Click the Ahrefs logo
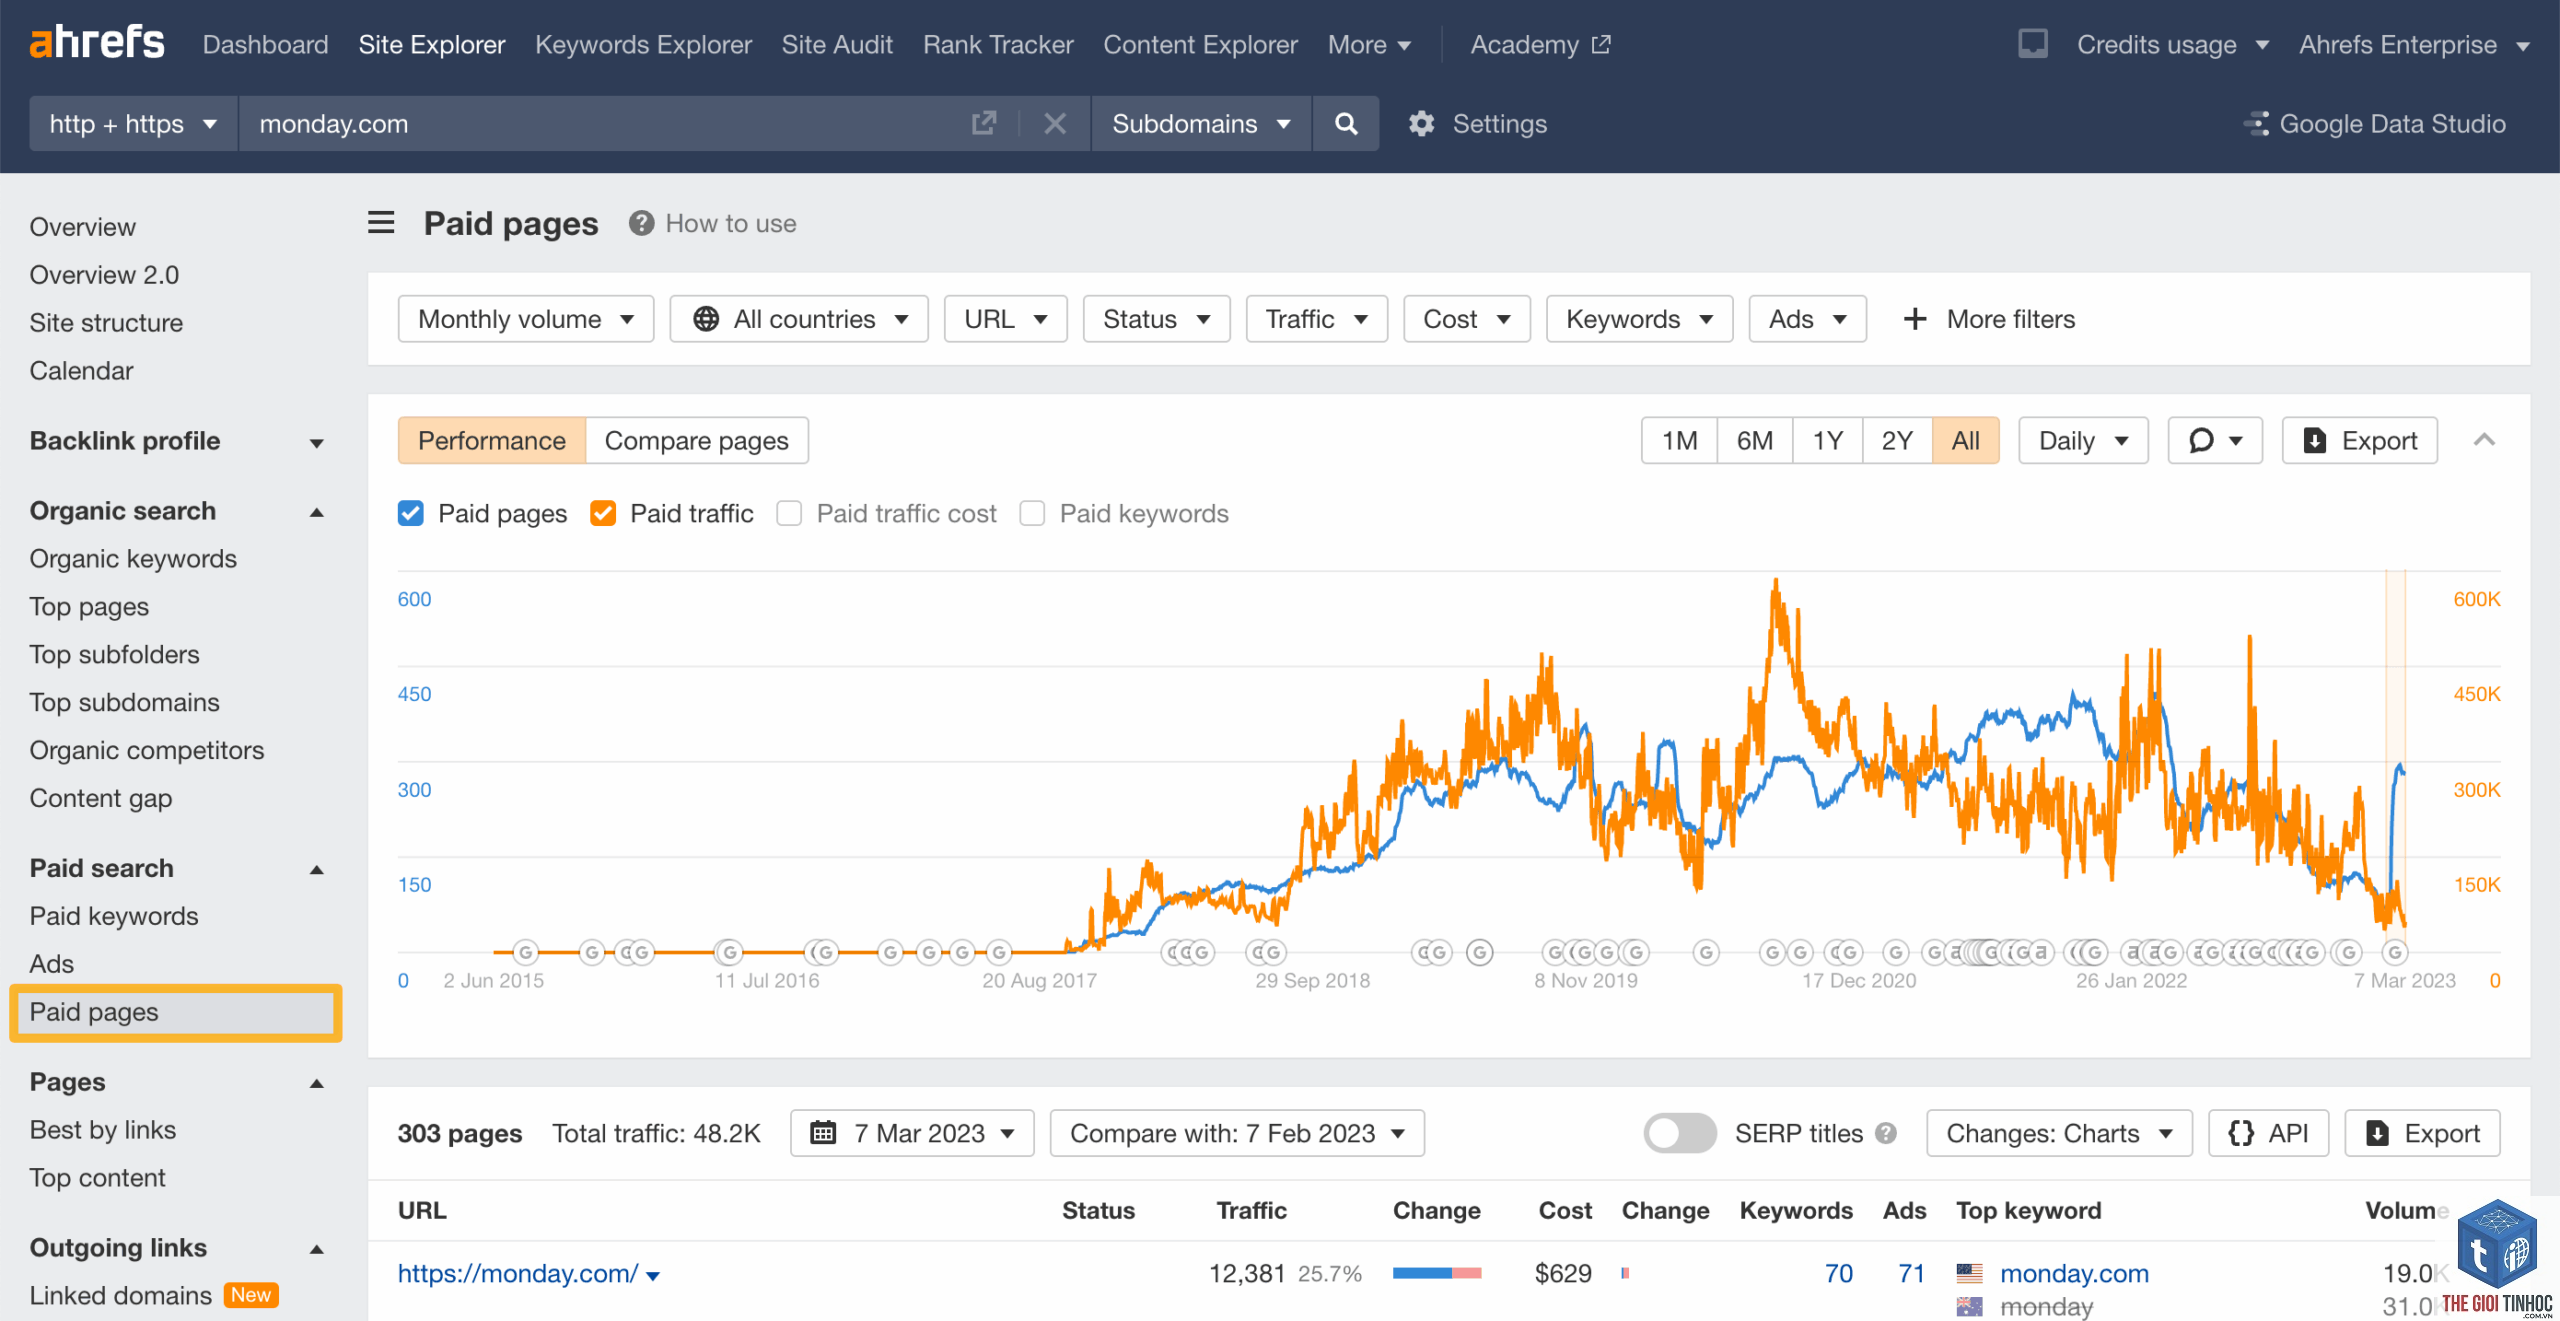2560x1321 pixels. click(97, 43)
